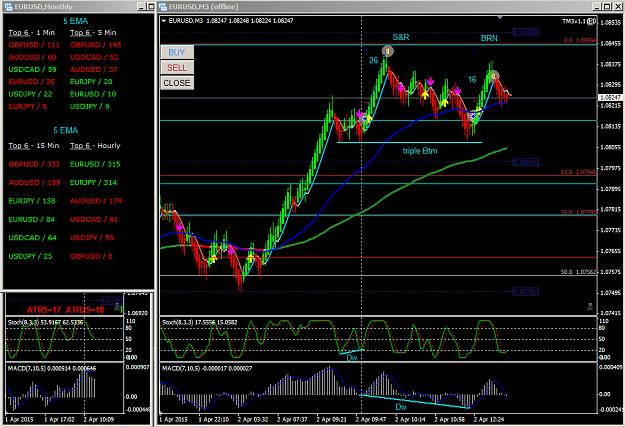The height and width of the screenshot is (427, 625).
Task: Click 'USDCAD / 59' in 1 Min list
Action: pyautogui.click(x=33, y=69)
